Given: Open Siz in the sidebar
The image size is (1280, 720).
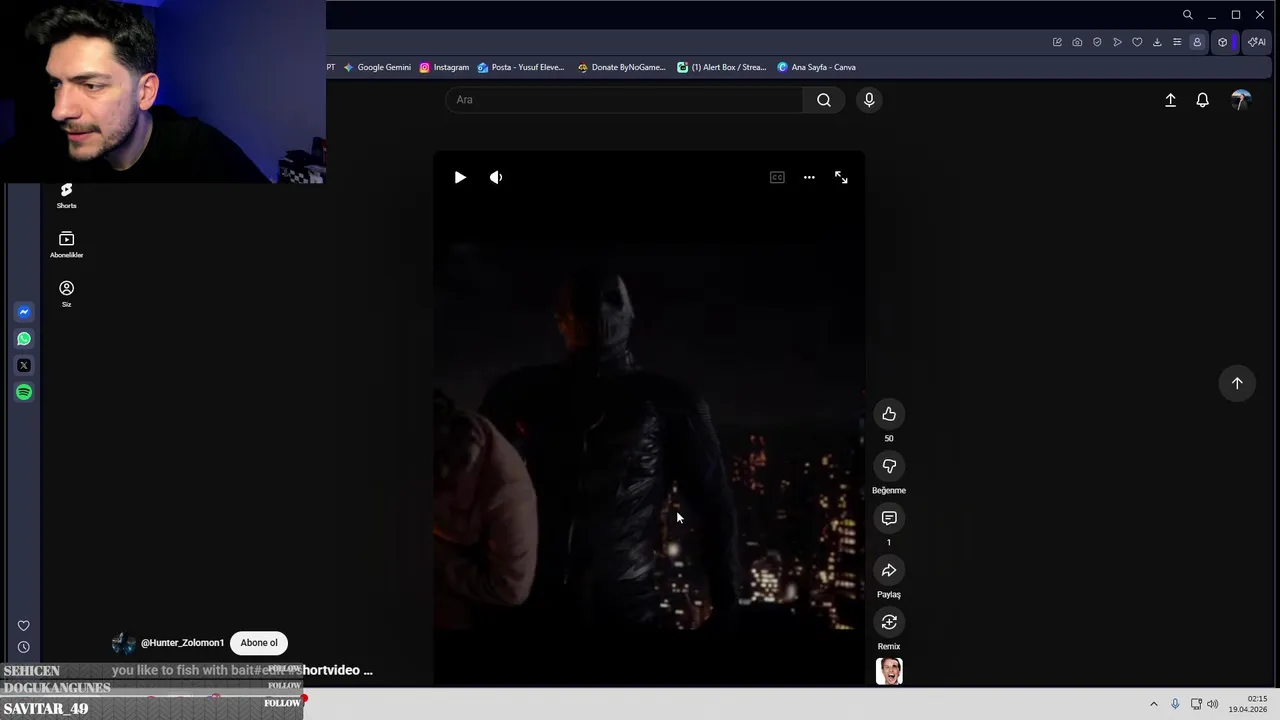Looking at the screenshot, I should pyautogui.click(x=66, y=294).
